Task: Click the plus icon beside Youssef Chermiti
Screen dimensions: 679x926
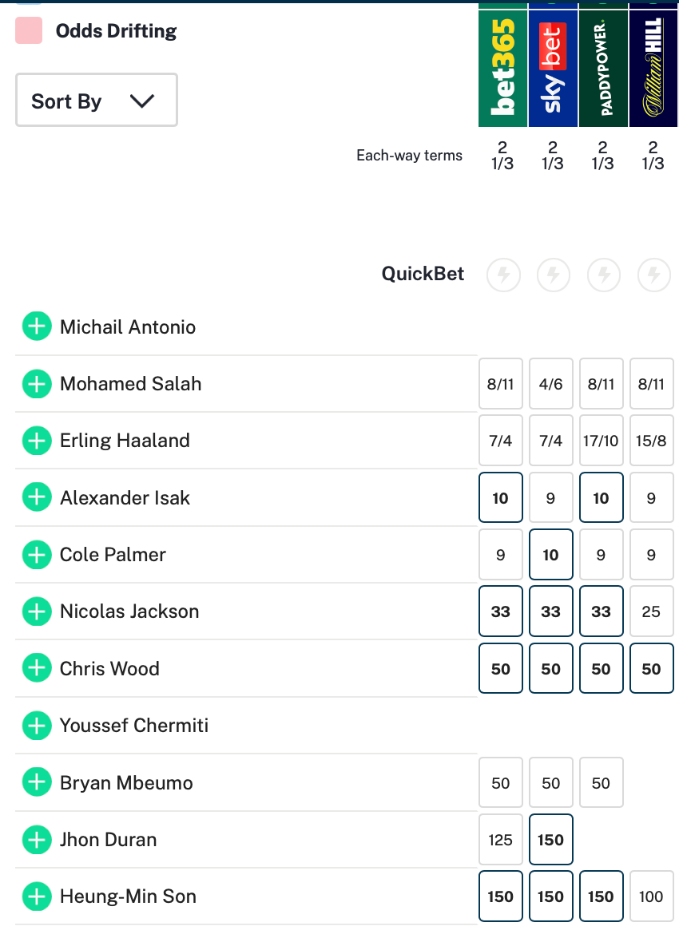Action: pyautogui.click(x=37, y=725)
